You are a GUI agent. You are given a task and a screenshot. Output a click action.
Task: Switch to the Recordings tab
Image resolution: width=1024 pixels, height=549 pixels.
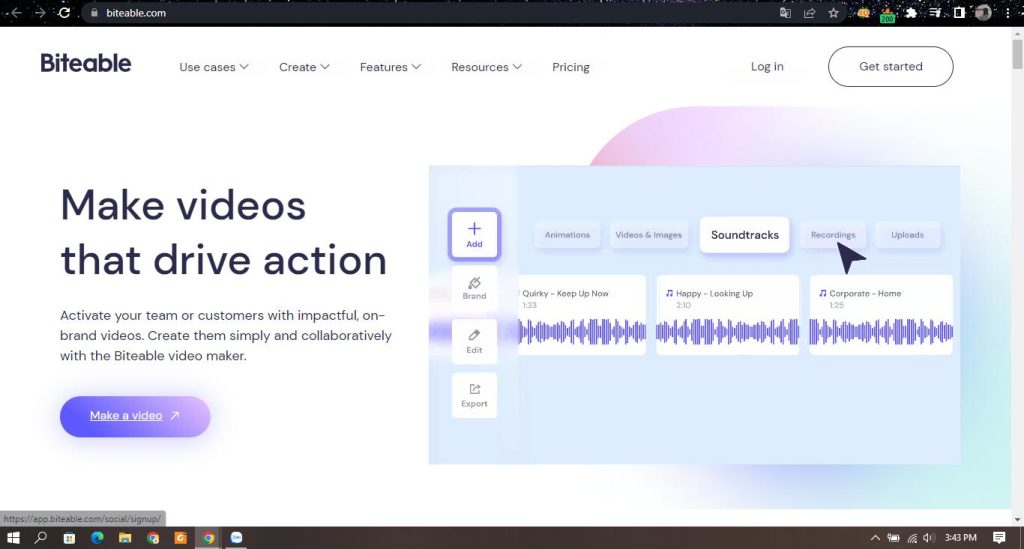click(833, 235)
